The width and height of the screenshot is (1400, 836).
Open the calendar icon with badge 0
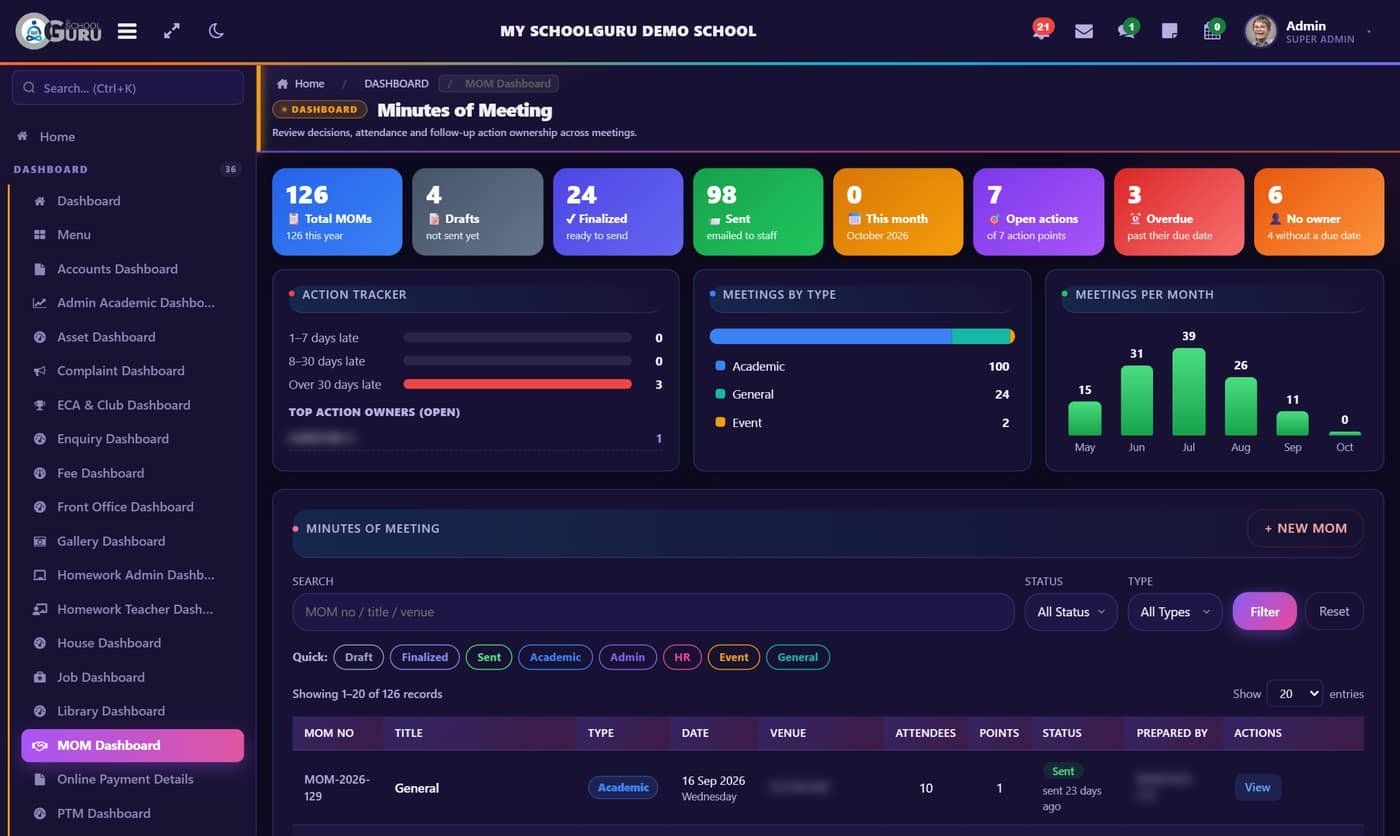tap(1213, 30)
